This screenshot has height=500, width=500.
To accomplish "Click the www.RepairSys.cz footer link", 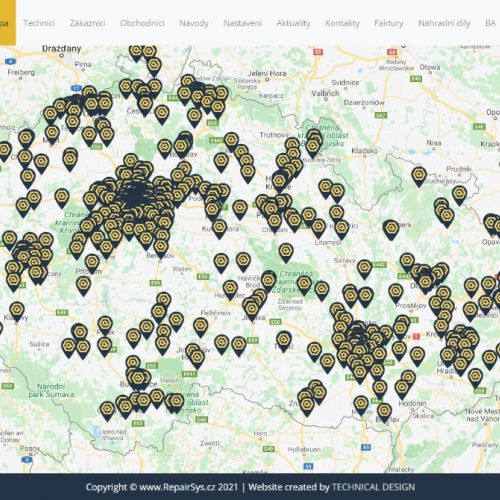I will (189, 487).
